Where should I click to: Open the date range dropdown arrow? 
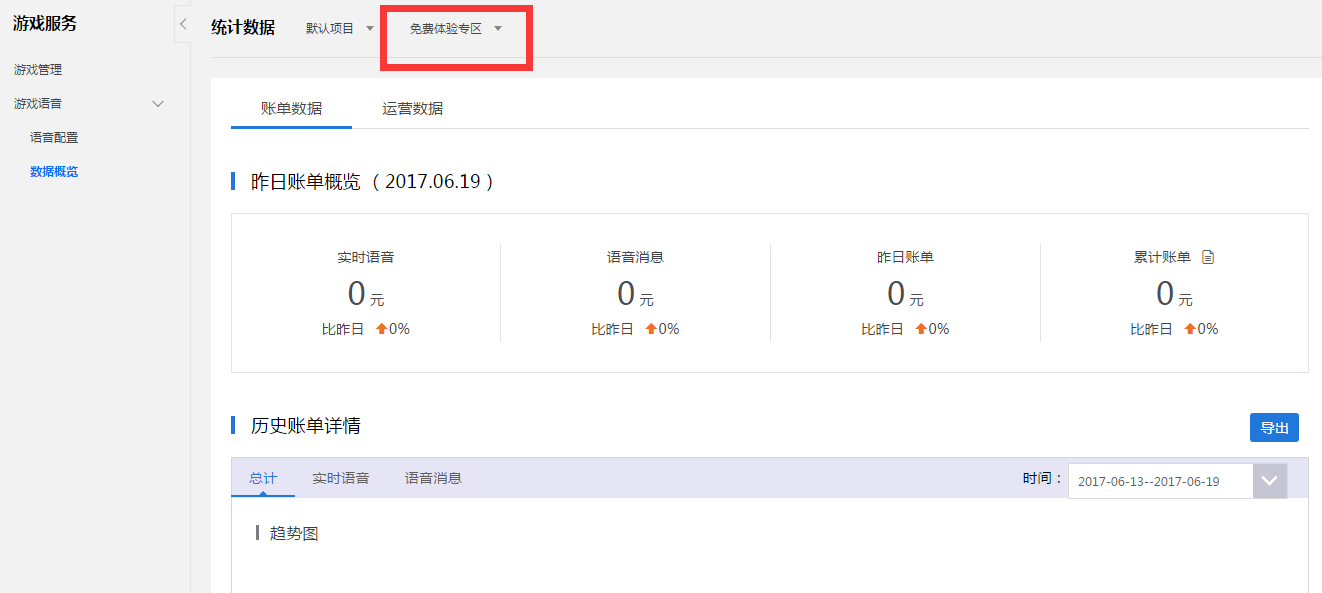1270,481
